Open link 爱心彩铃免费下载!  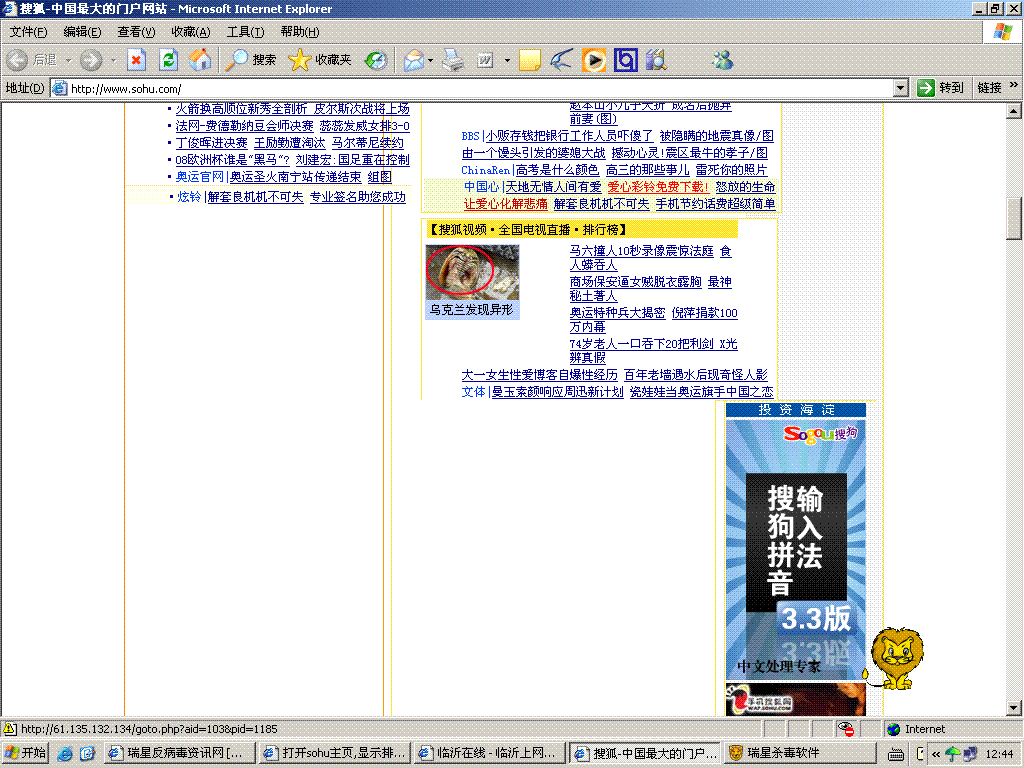pos(658,187)
